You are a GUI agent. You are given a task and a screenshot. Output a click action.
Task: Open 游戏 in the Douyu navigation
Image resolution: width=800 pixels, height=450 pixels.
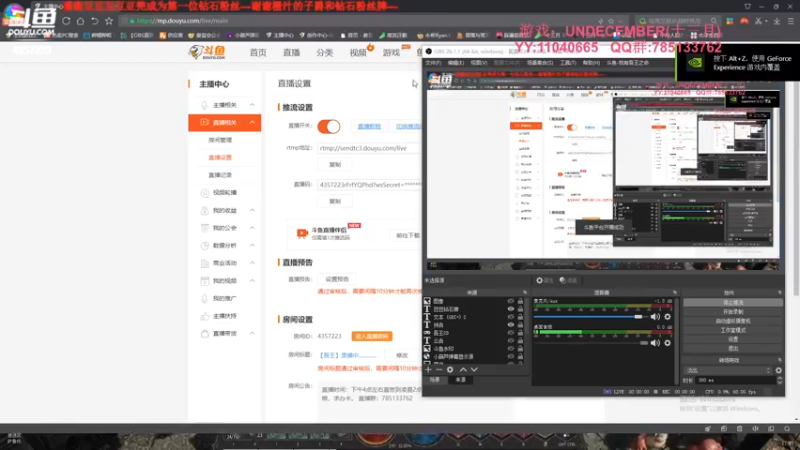(391, 53)
